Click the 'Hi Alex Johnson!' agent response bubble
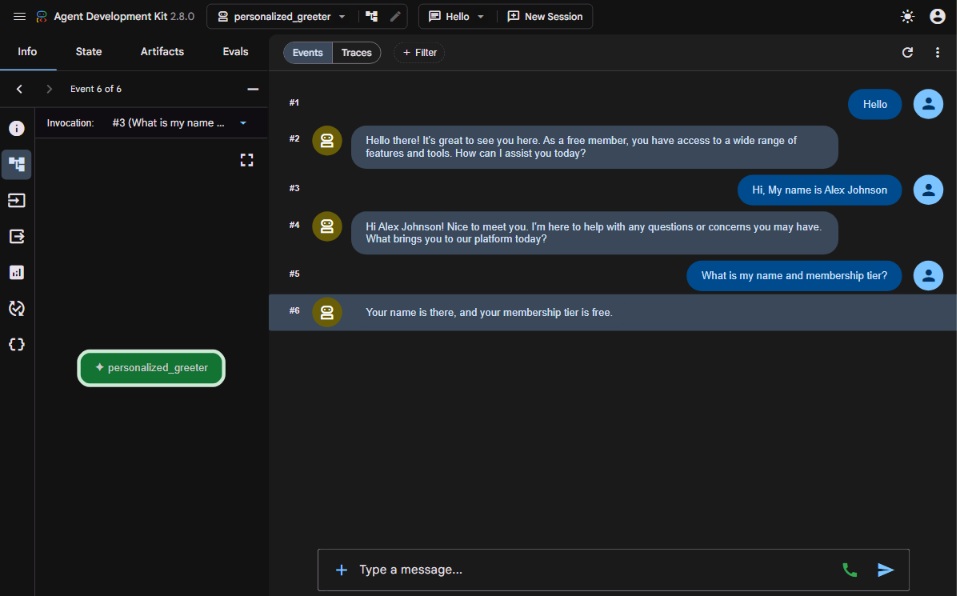This screenshot has width=957, height=596. coord(594,233)
